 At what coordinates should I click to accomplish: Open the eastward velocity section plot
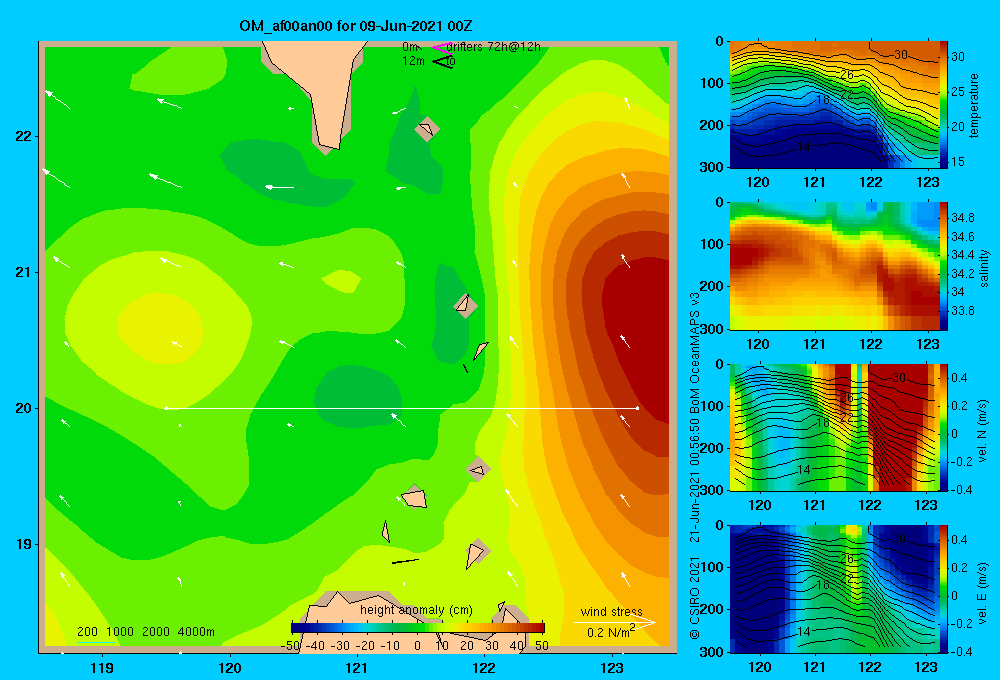(x=835, y=589)
